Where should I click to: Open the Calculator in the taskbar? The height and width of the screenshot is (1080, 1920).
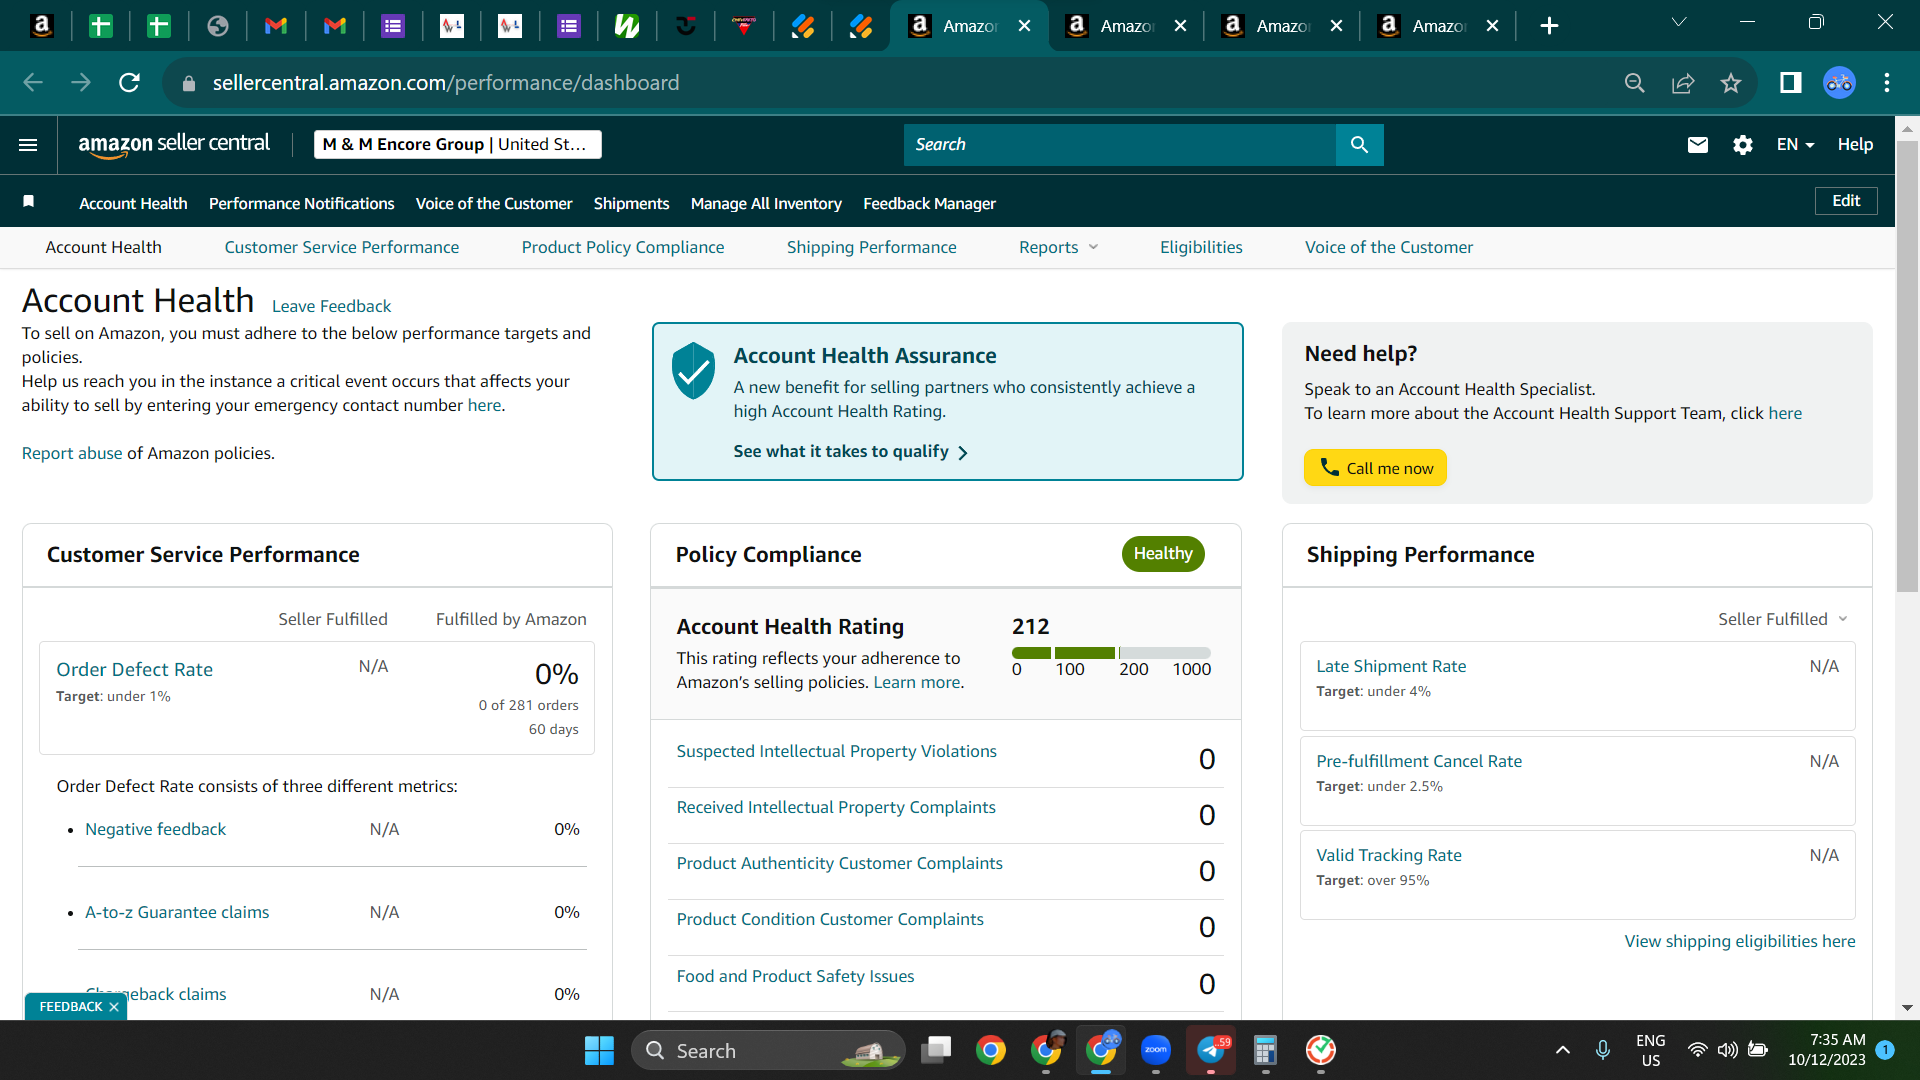coord(1265,1050)
